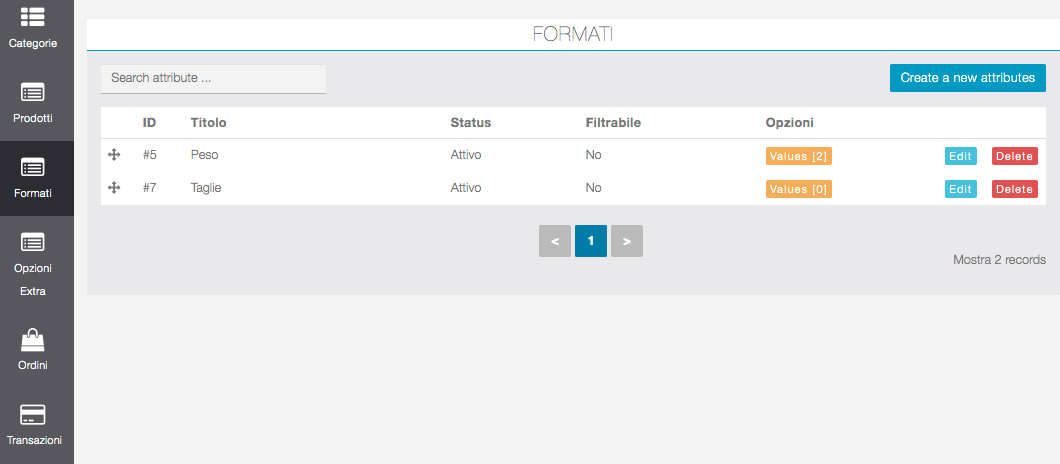
Task: Edit the Peso attribute
Action: click(x=960, y=156)
